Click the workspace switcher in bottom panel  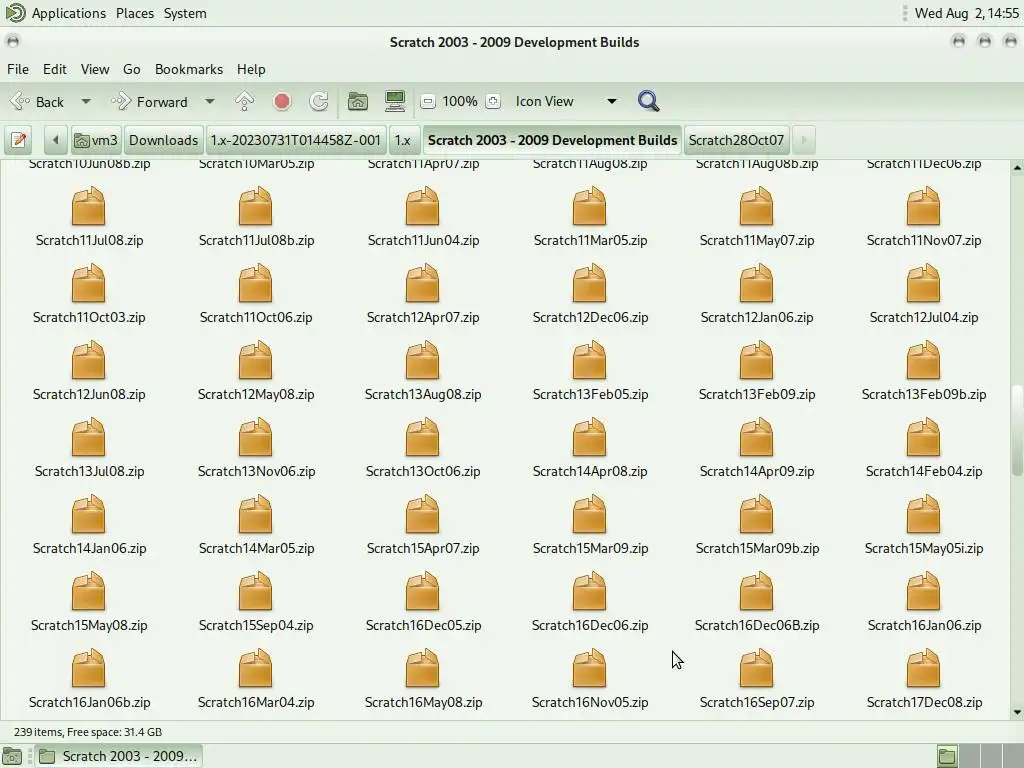click(x=979, y=756)
